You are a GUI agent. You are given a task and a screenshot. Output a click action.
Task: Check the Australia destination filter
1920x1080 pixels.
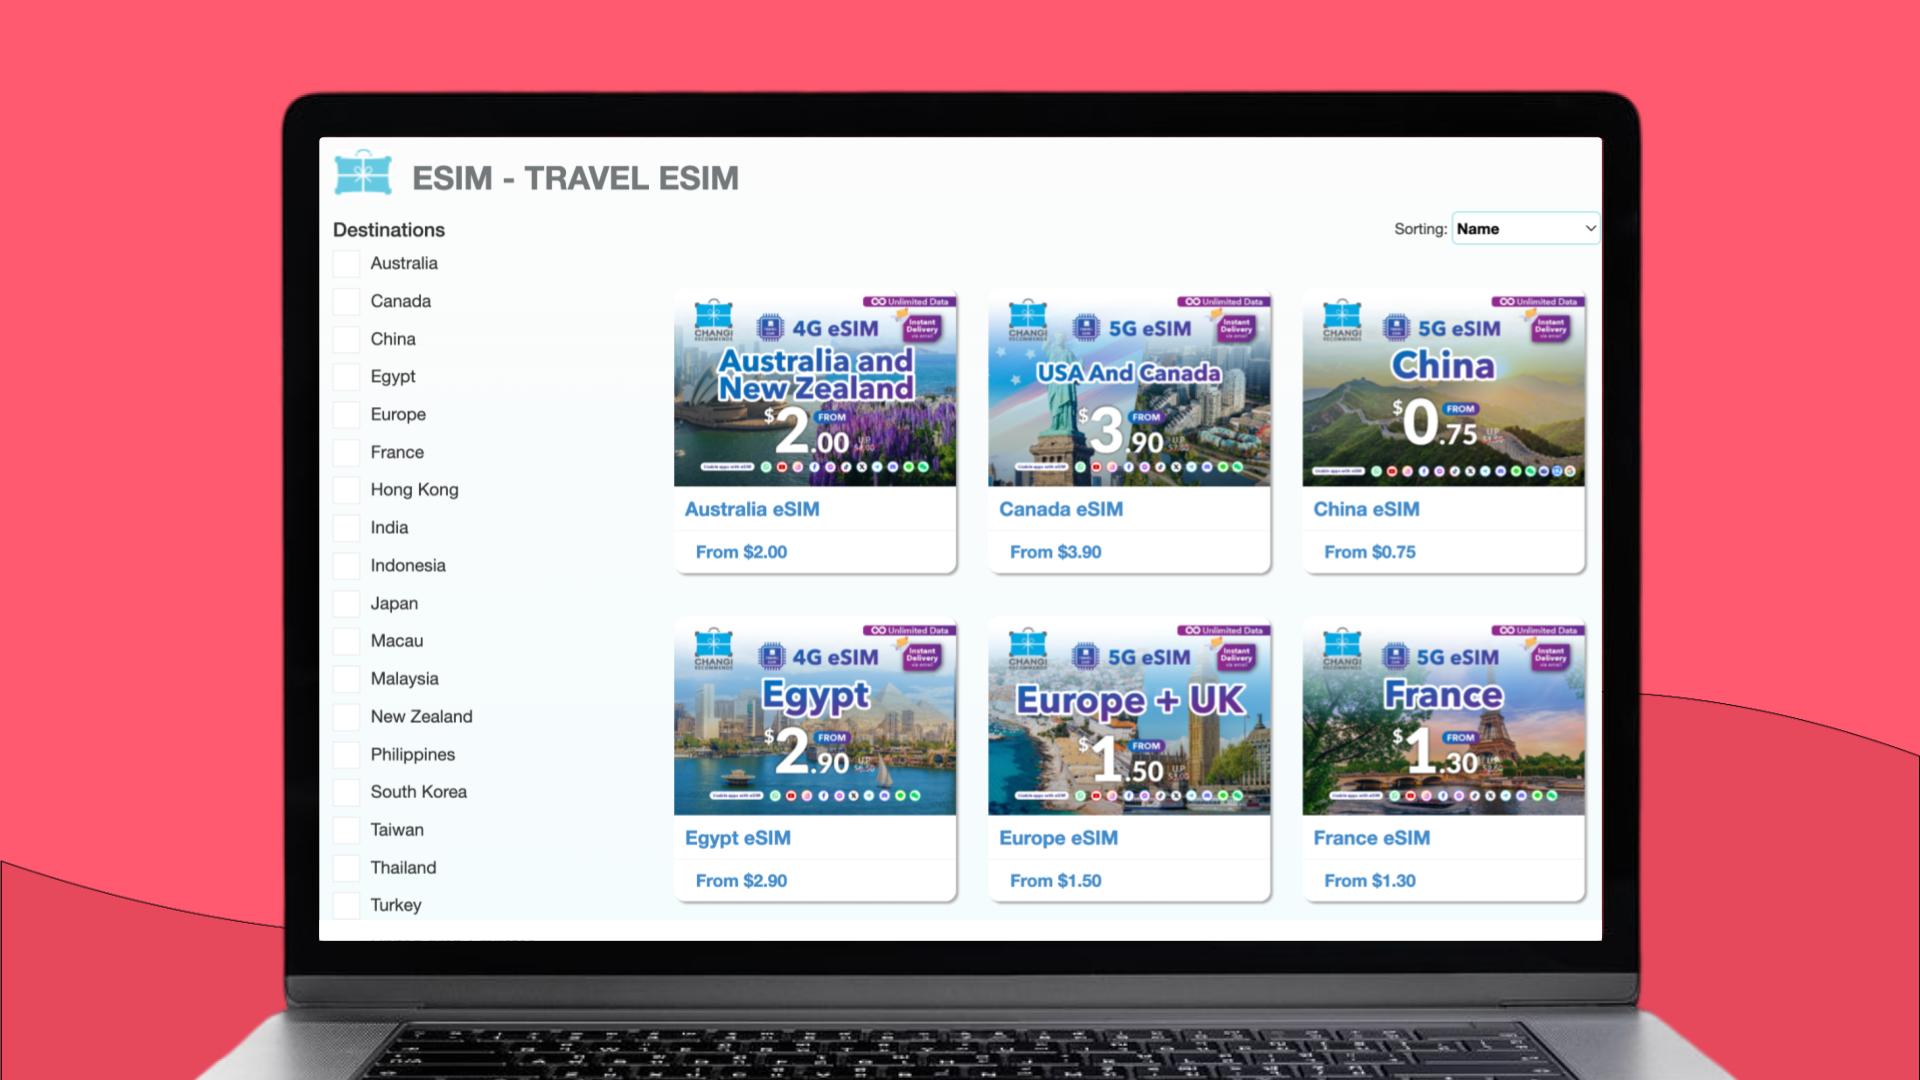pyautogui.click(x=346, y=263)
